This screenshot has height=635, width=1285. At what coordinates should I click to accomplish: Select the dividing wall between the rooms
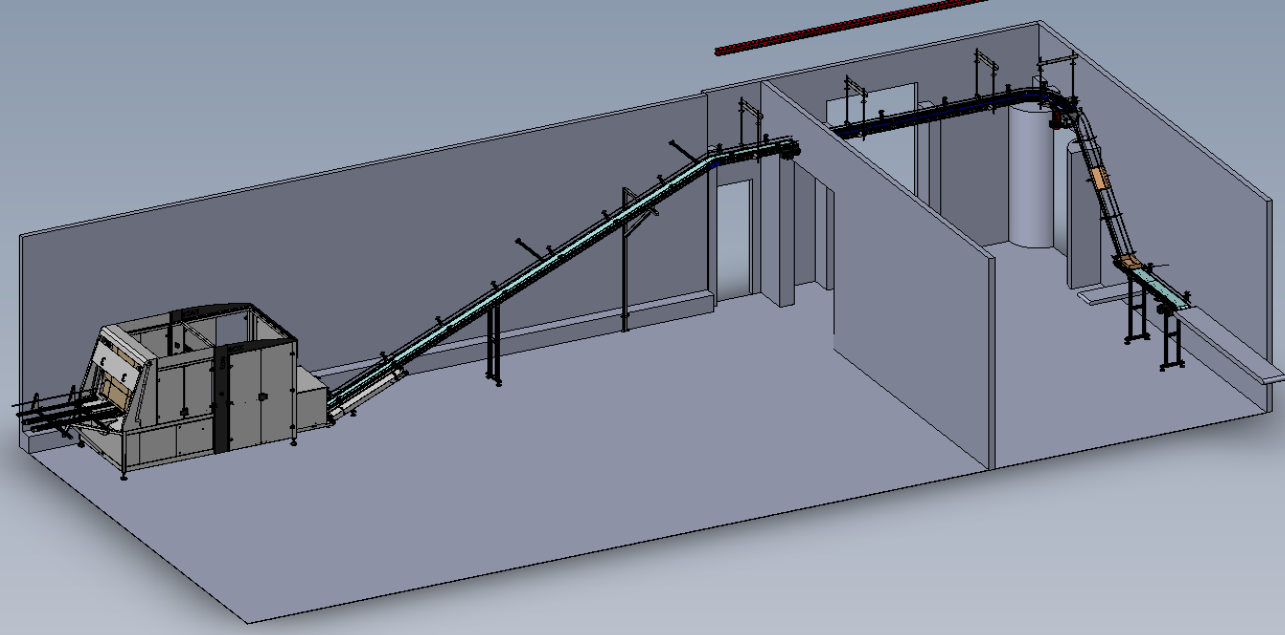(900, 300)
